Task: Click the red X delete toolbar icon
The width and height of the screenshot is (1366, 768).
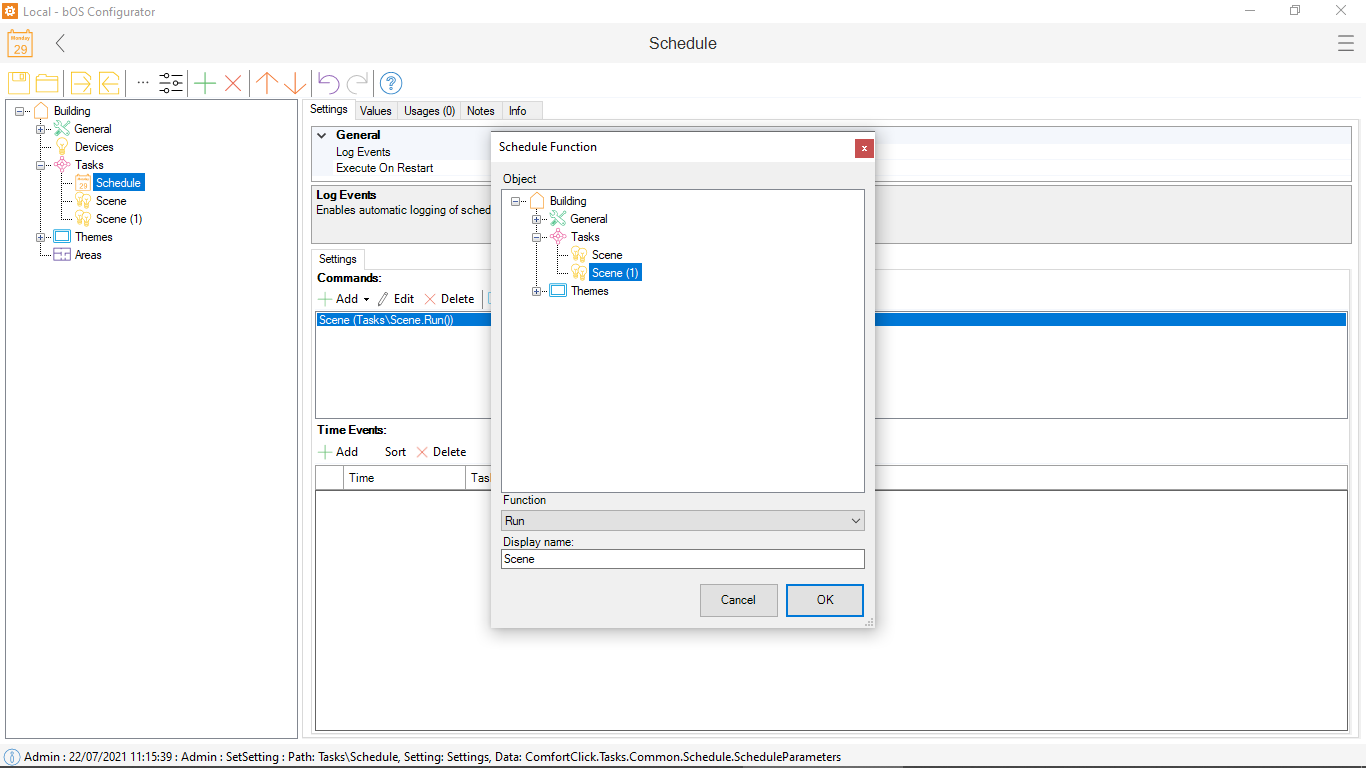Action: click(233, 83)
